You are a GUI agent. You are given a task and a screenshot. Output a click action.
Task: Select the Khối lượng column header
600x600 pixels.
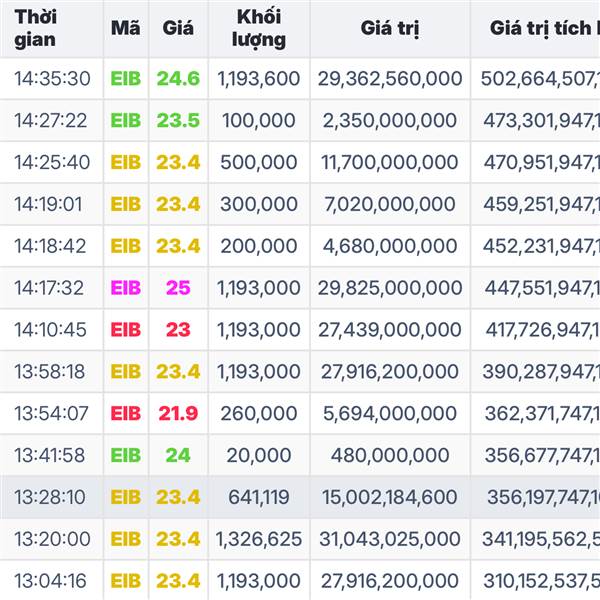[259, 29]
